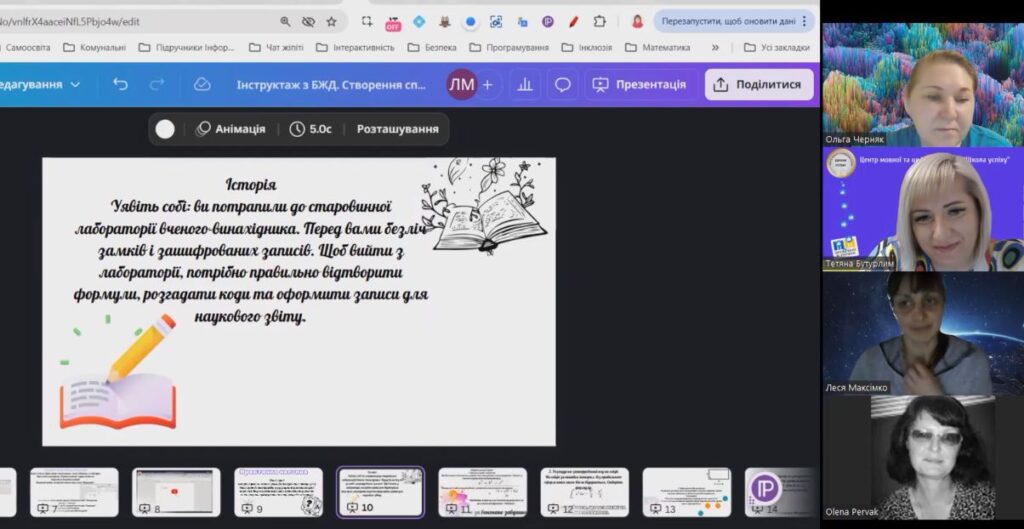Open the brown cat extension icon

[x=445, y=22]
